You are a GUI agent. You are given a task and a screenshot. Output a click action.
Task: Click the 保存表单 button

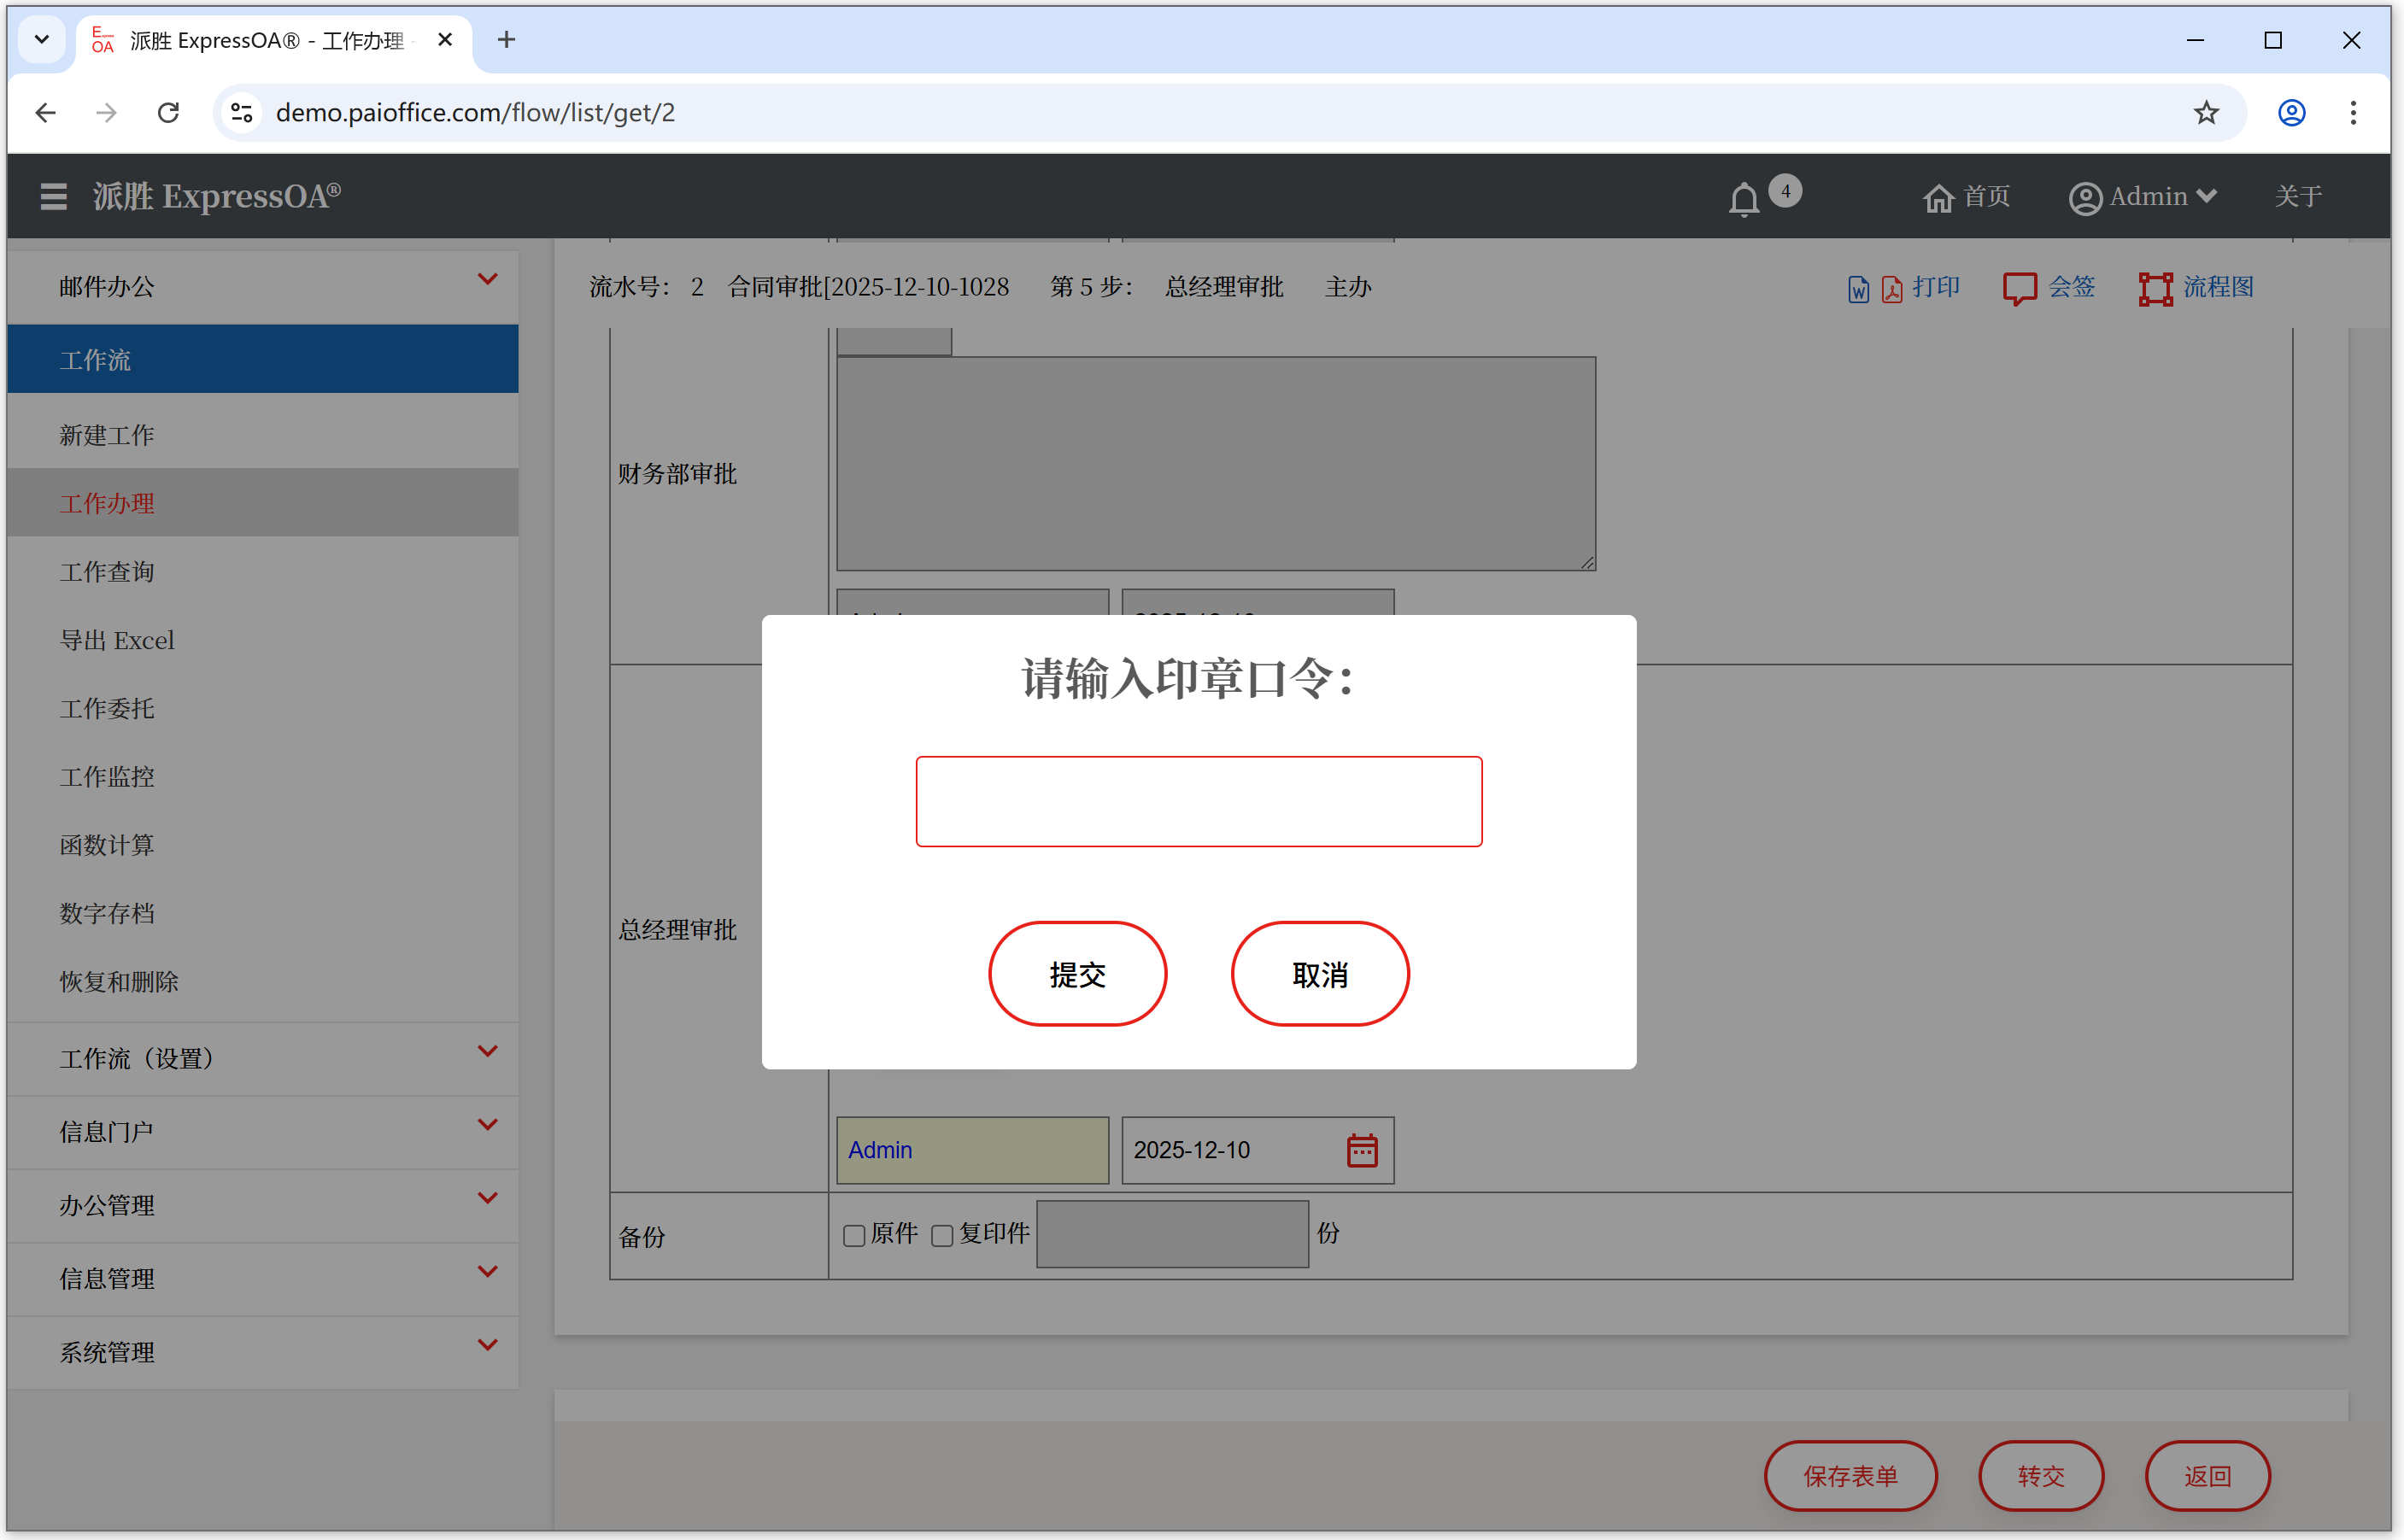[1849, 1475]
